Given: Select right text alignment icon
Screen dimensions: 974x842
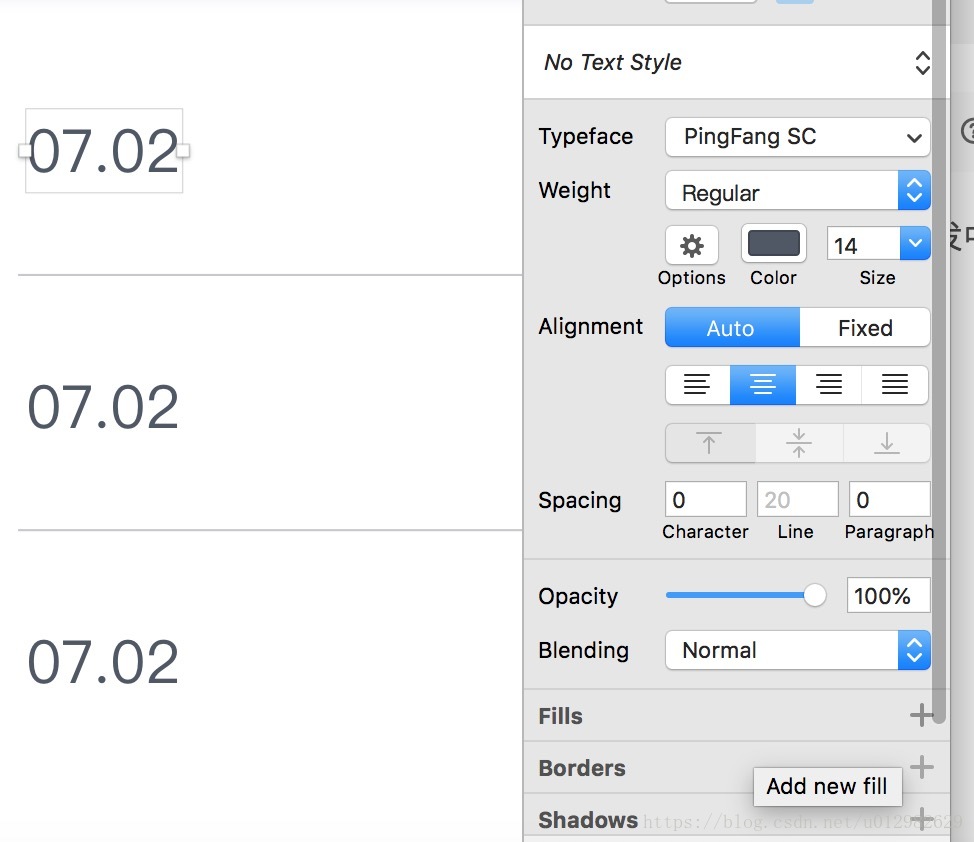Looking at the screenshot, I should 829,385.
